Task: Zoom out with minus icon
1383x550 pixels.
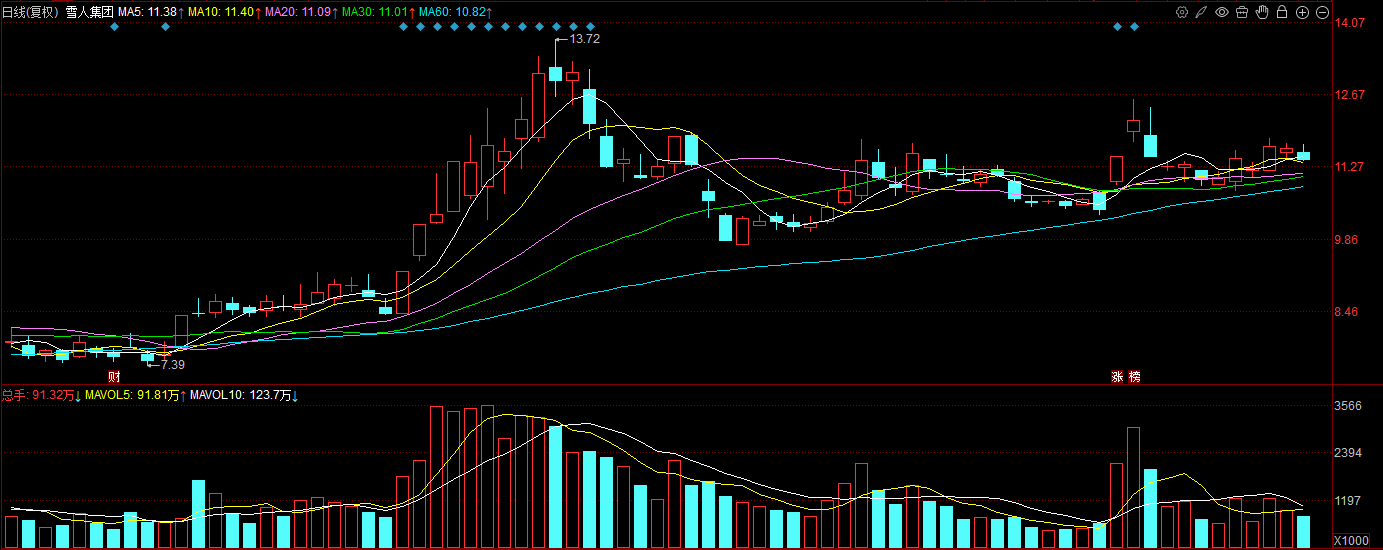Action: [1322, 12]
